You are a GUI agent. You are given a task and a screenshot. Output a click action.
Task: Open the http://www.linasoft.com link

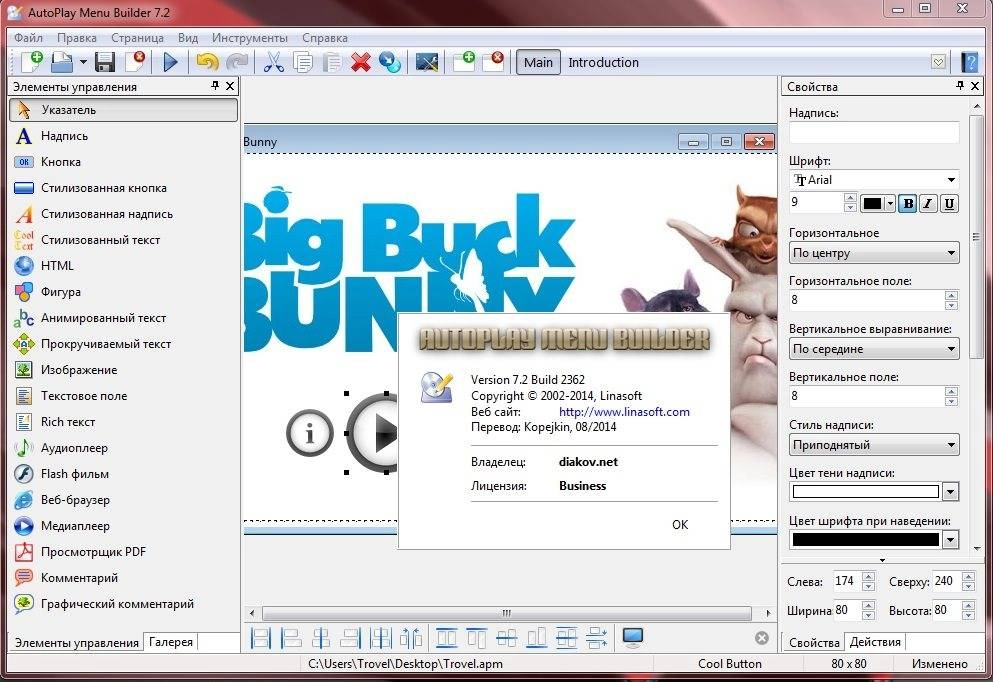tap(624, 412)
